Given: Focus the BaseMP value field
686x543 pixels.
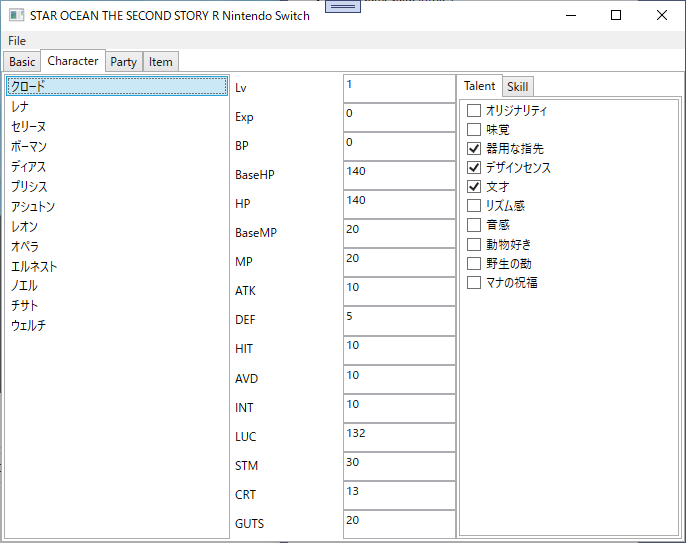Looking at the screenshot, I should [399, 233].
